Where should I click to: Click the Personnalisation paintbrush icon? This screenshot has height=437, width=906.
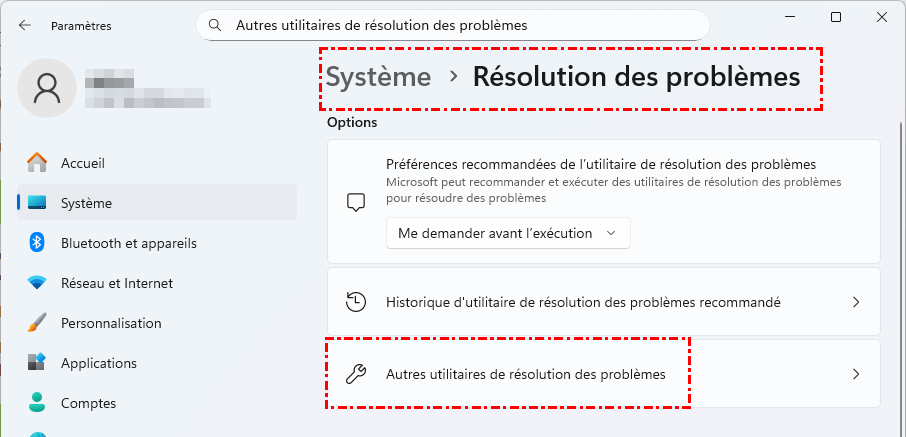pos(37,323)
